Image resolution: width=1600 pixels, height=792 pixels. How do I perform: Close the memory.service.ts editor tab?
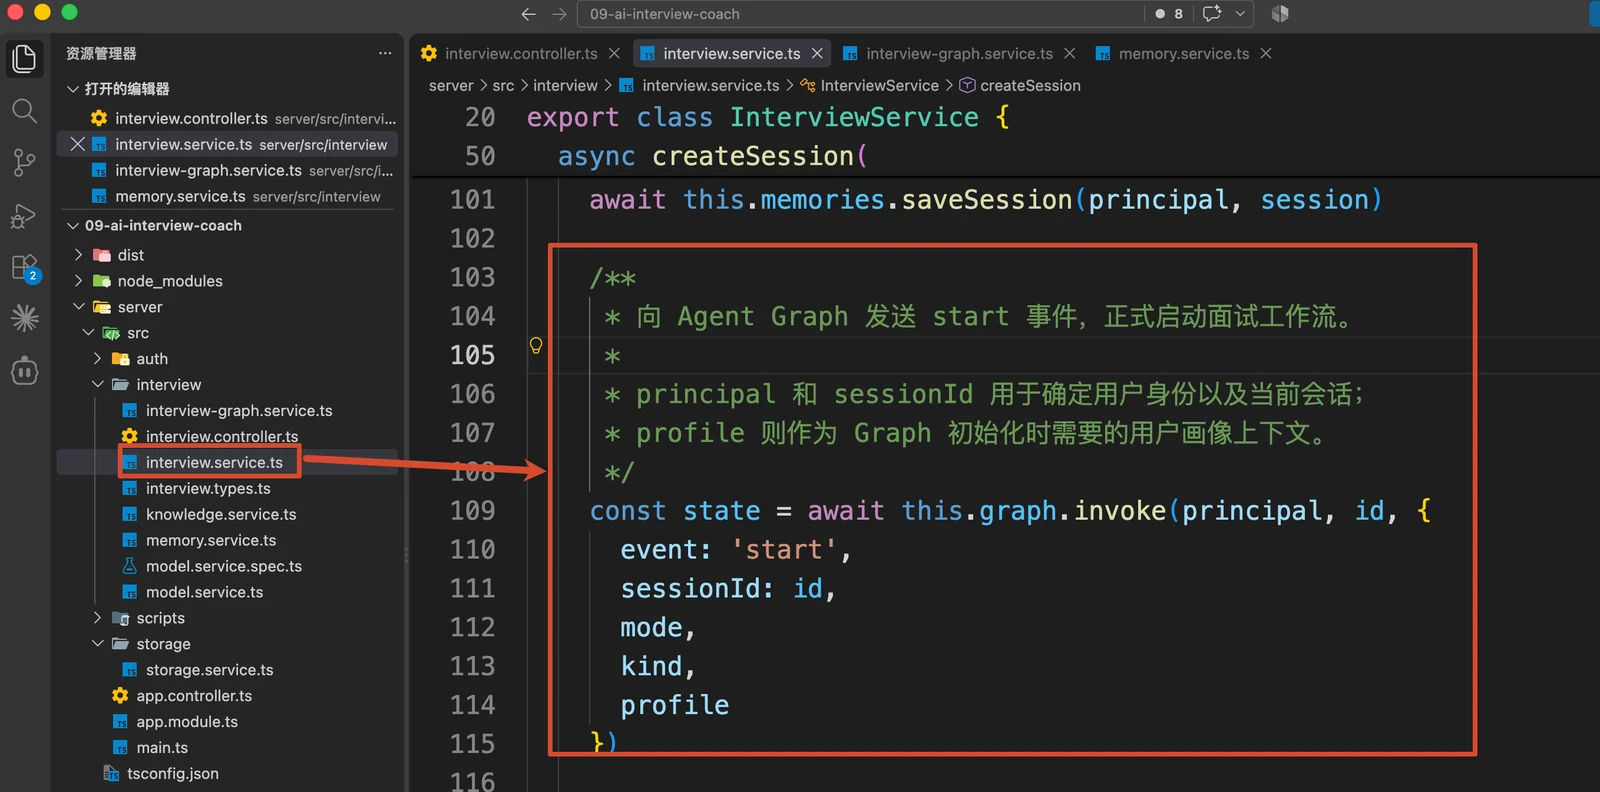pos(1266,53)
